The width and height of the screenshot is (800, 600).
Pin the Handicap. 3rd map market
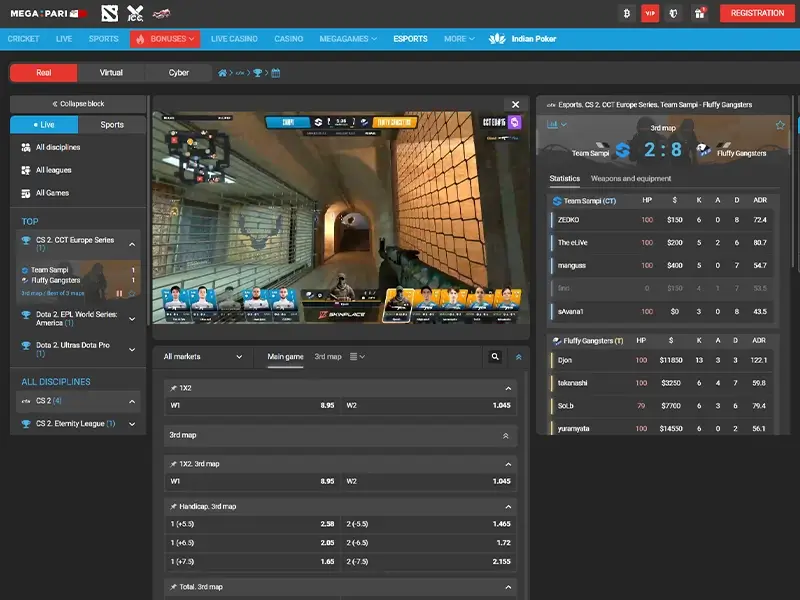173,507
